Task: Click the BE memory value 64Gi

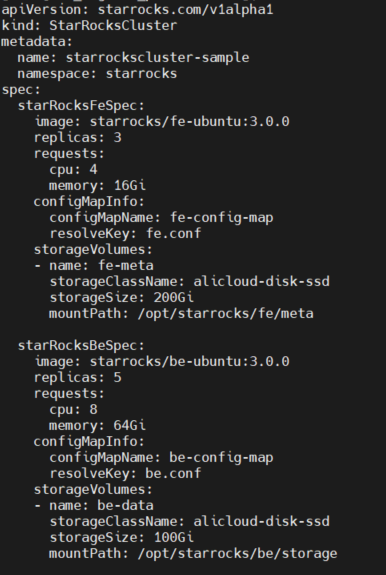Action: (x=129, y=426)
